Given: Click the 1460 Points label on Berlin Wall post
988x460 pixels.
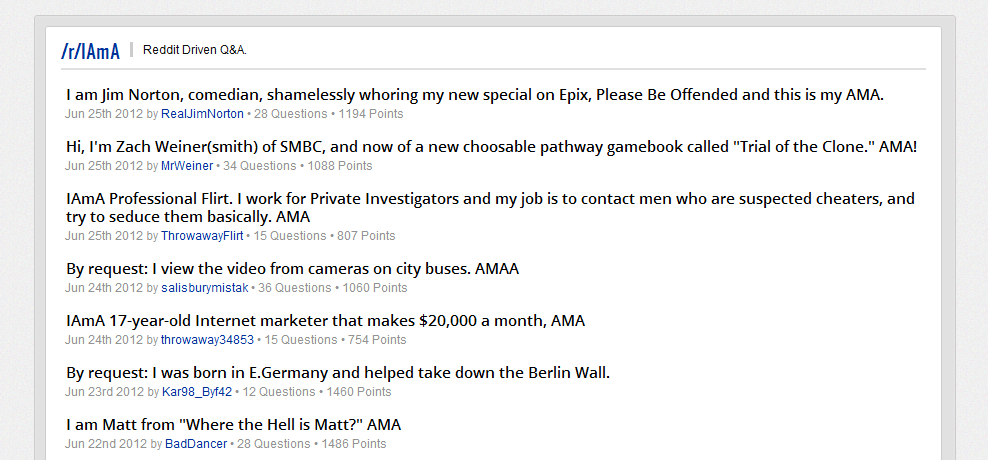Looking at the screenshot, I should (359, 392).
